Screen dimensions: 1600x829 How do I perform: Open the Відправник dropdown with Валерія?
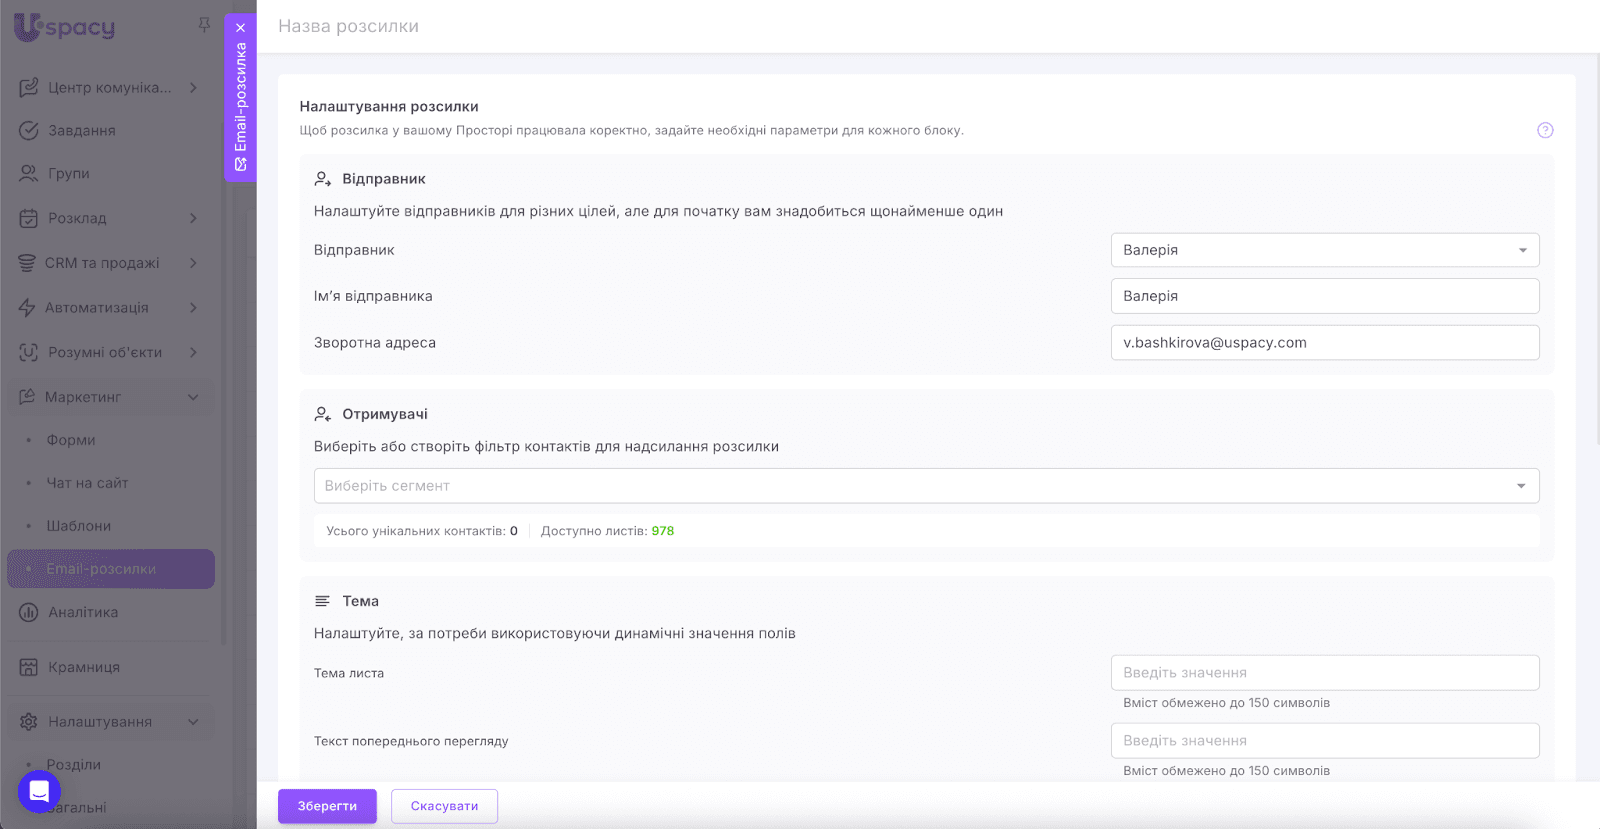coord(1324,250)
